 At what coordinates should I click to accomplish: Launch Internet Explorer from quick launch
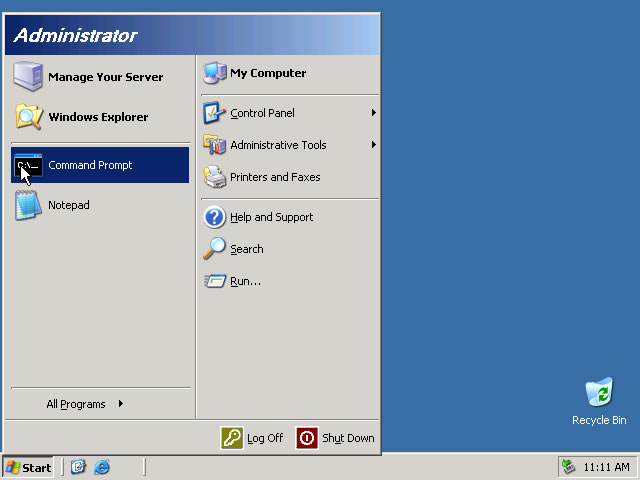(x=102, y=467)
